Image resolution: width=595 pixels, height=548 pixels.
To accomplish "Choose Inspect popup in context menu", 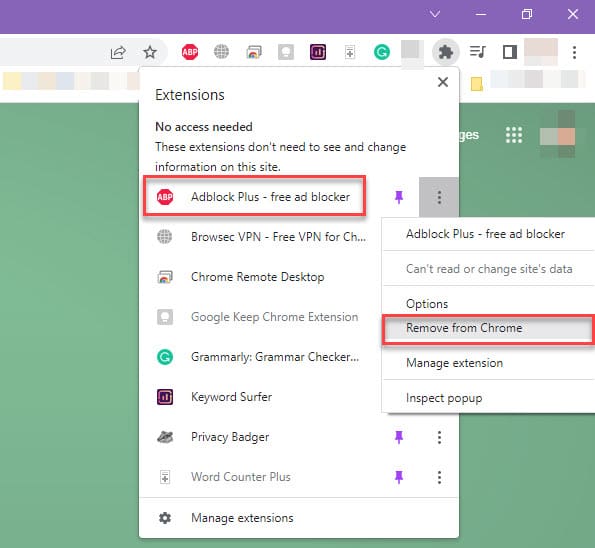I will tap(488, 398).
